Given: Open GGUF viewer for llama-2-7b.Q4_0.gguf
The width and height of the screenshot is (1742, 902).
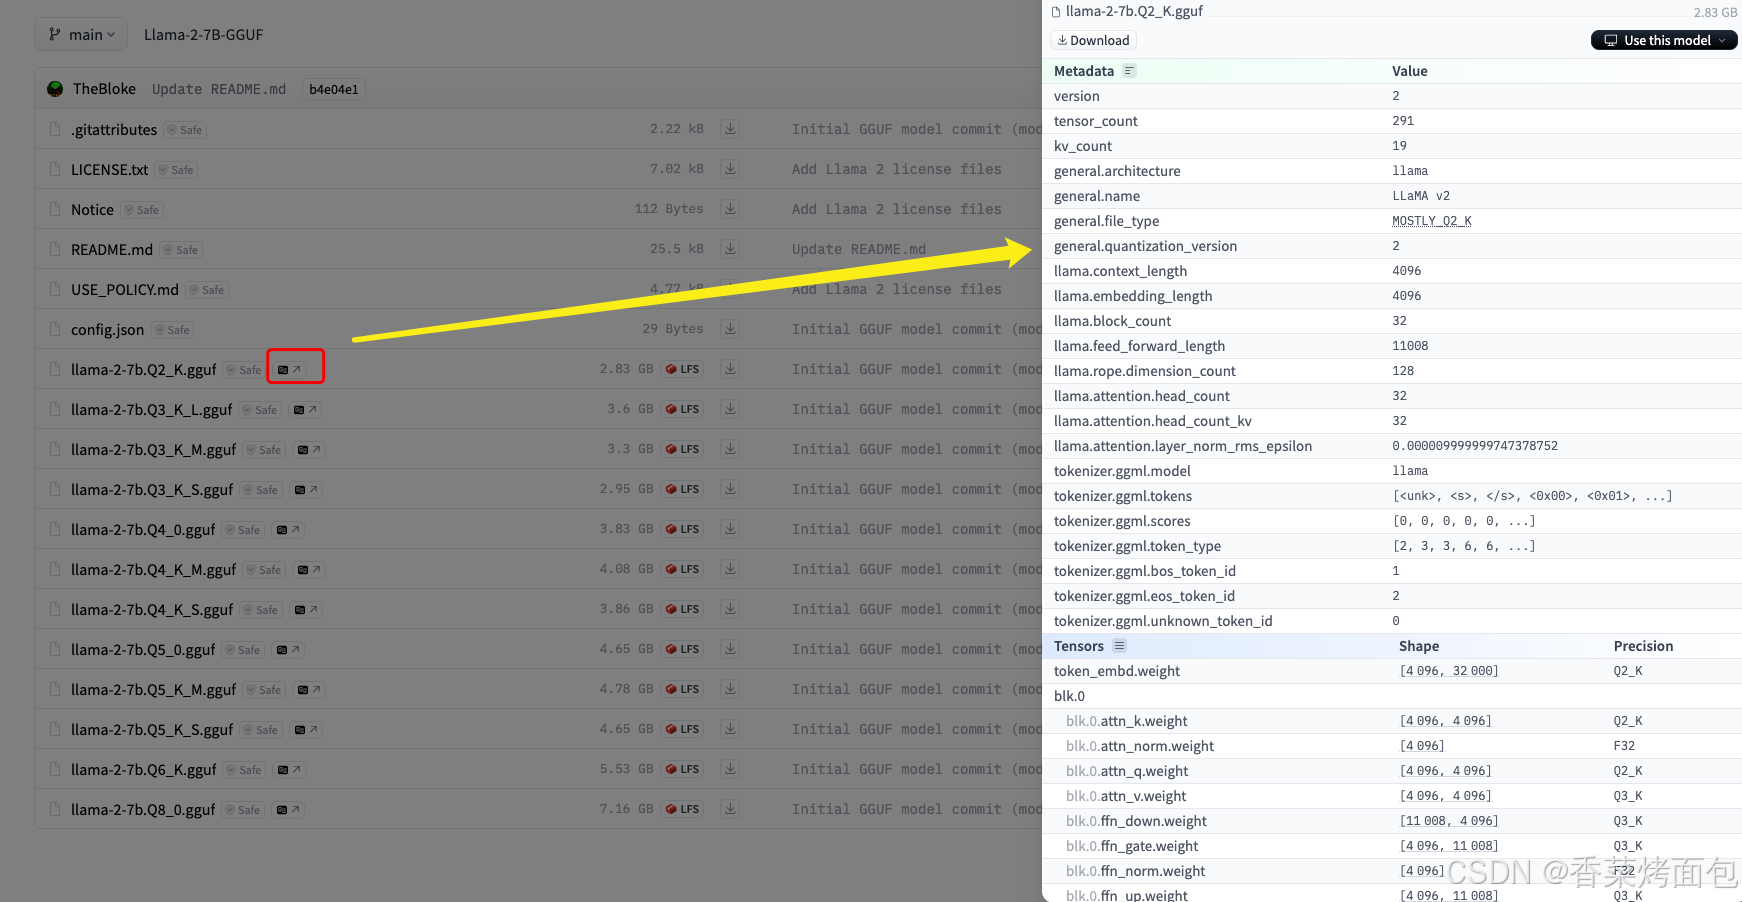Looking at the screenshot, I should (x=288, y=530).
